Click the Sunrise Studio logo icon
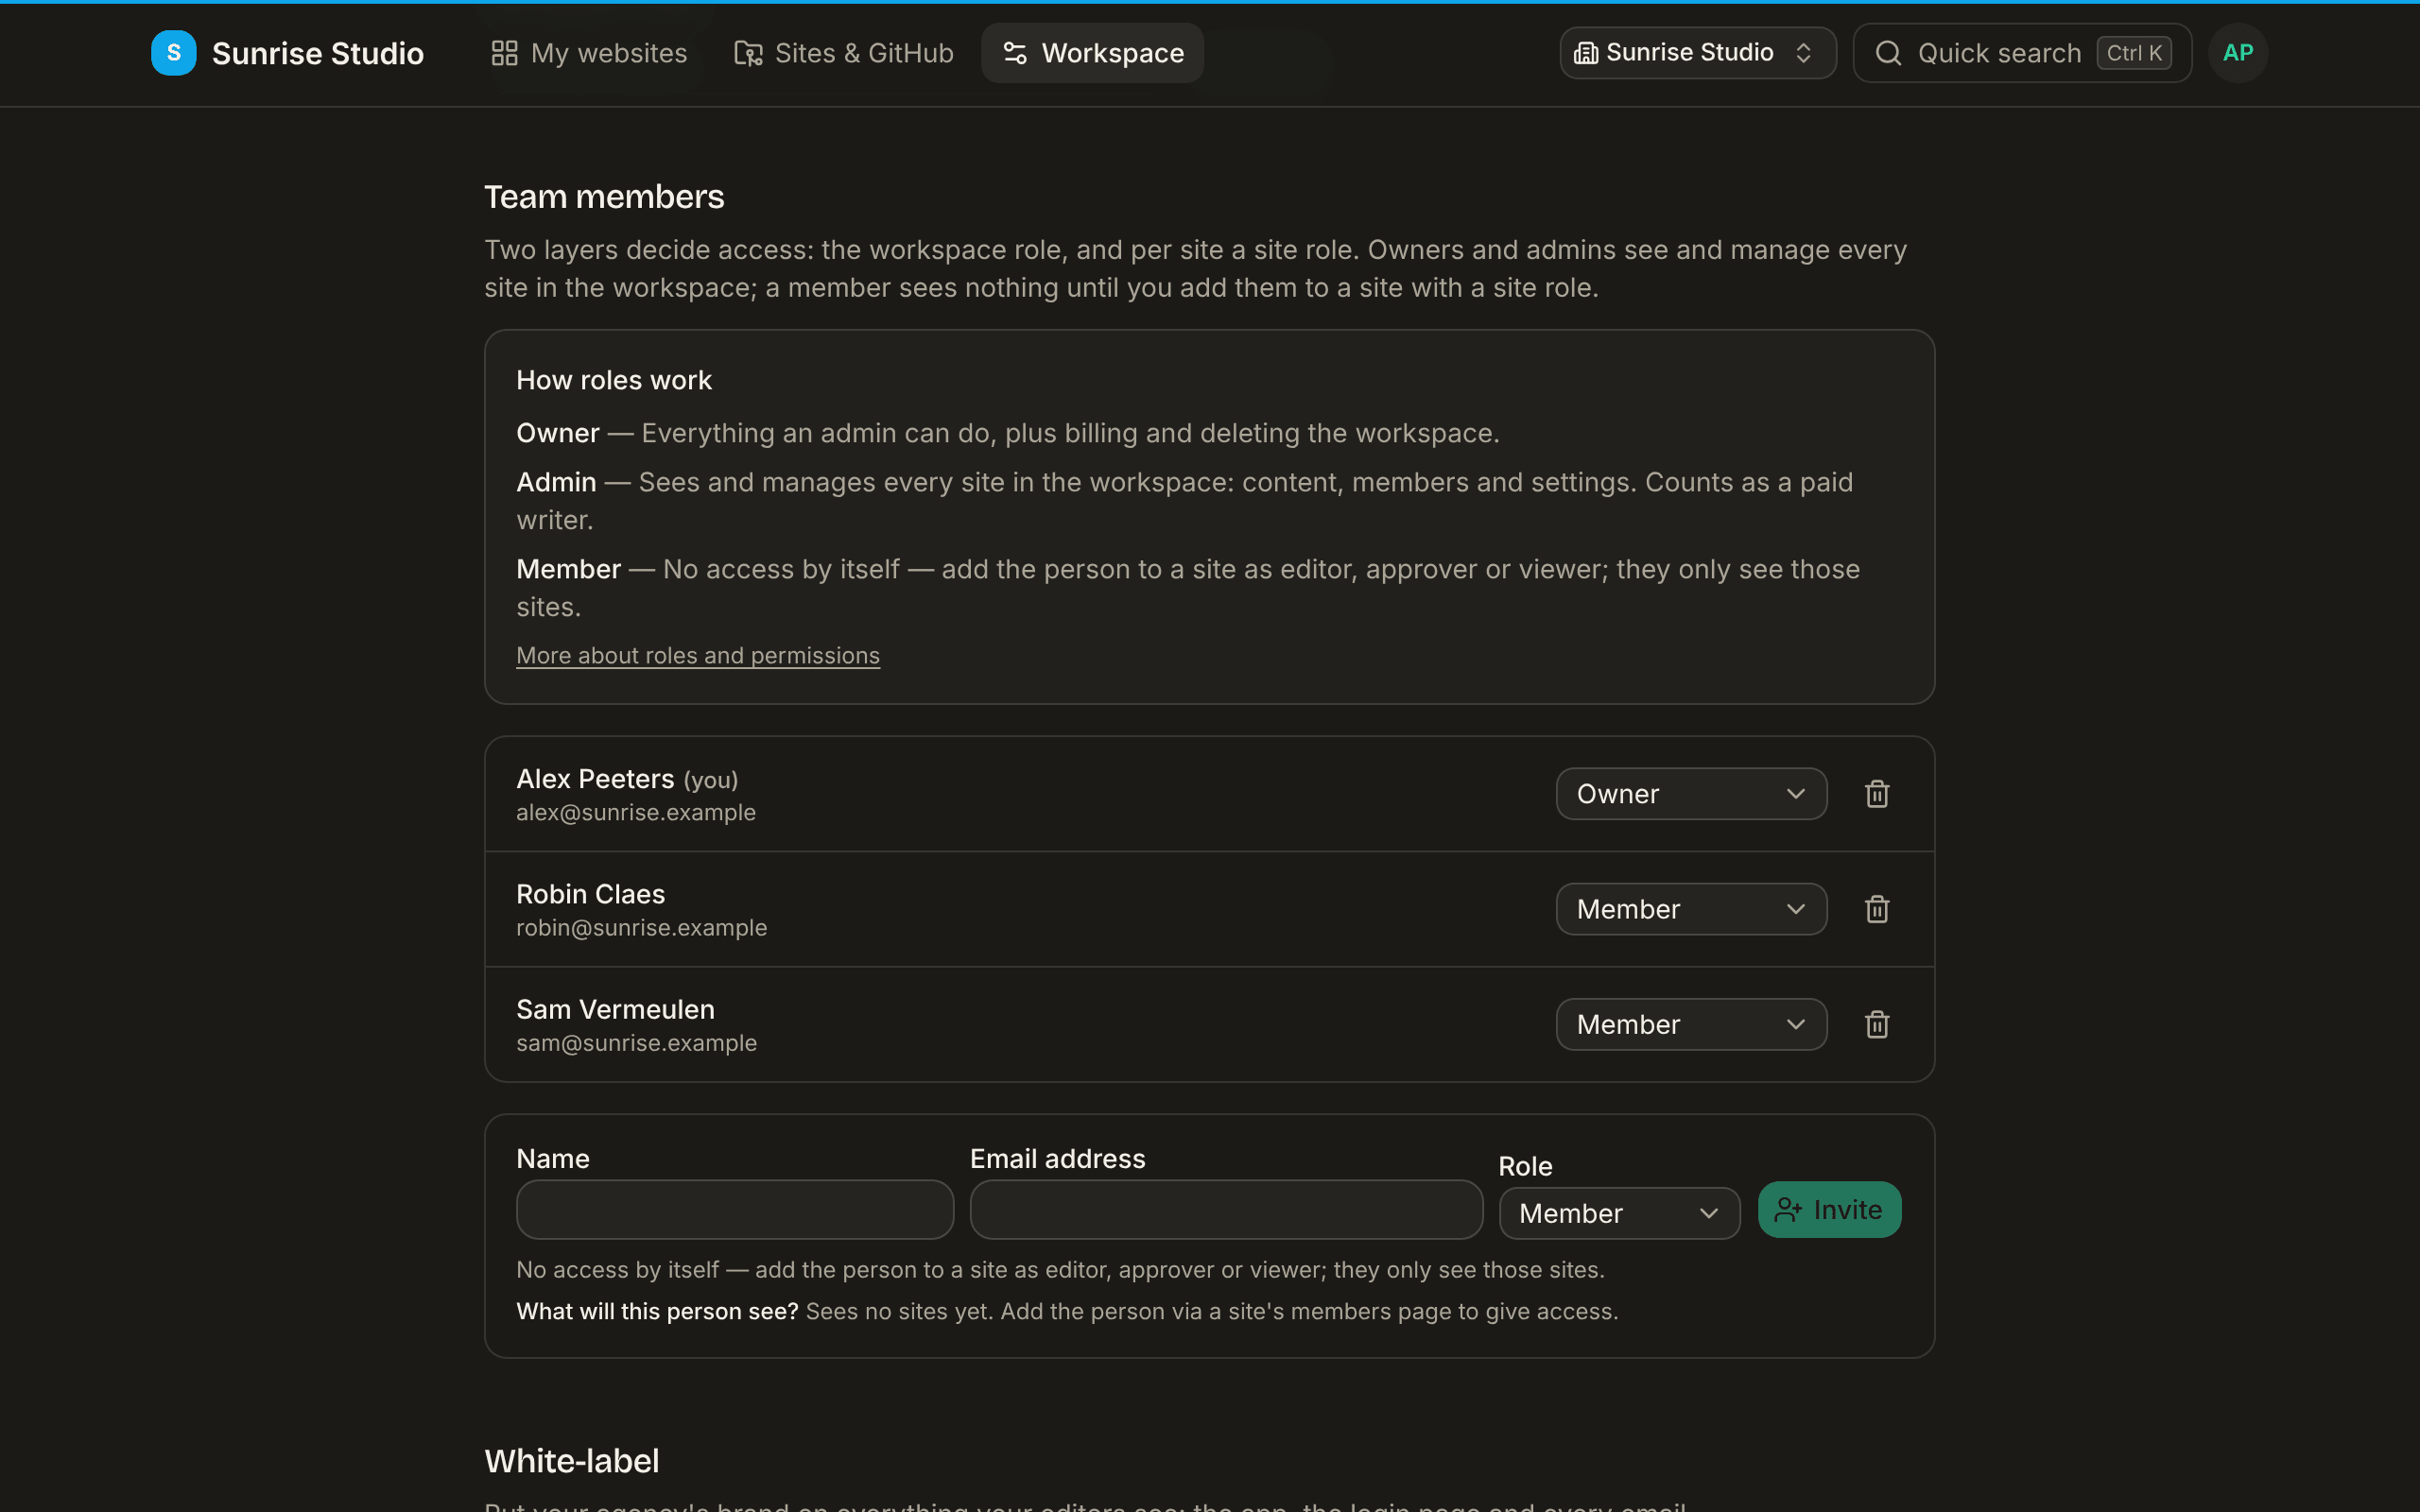Screen dimensions: 2420x1512 (173, 53)
